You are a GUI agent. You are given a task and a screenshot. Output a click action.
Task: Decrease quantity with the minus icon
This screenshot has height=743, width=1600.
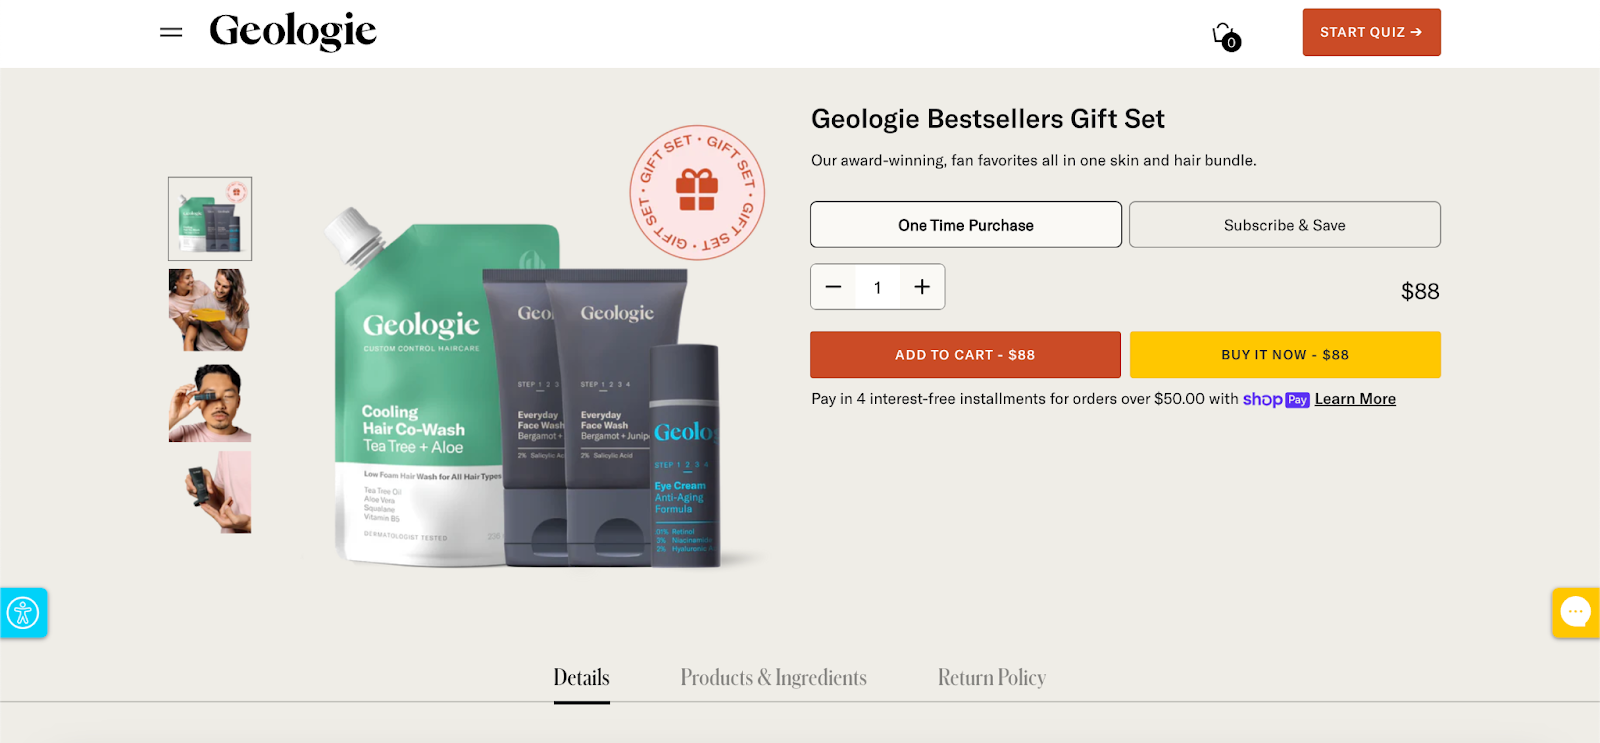(833, 287)
